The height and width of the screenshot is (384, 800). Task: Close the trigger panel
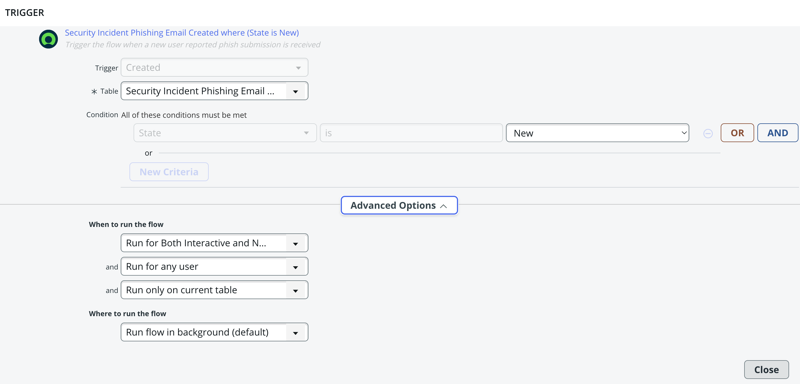[766, 370]
